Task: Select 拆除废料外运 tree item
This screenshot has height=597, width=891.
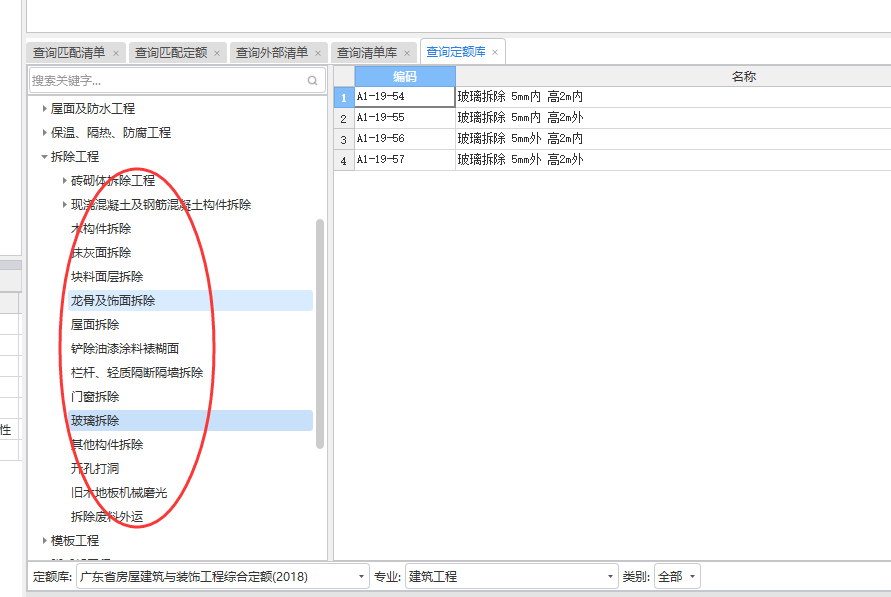Action: [x=107, y=516]
